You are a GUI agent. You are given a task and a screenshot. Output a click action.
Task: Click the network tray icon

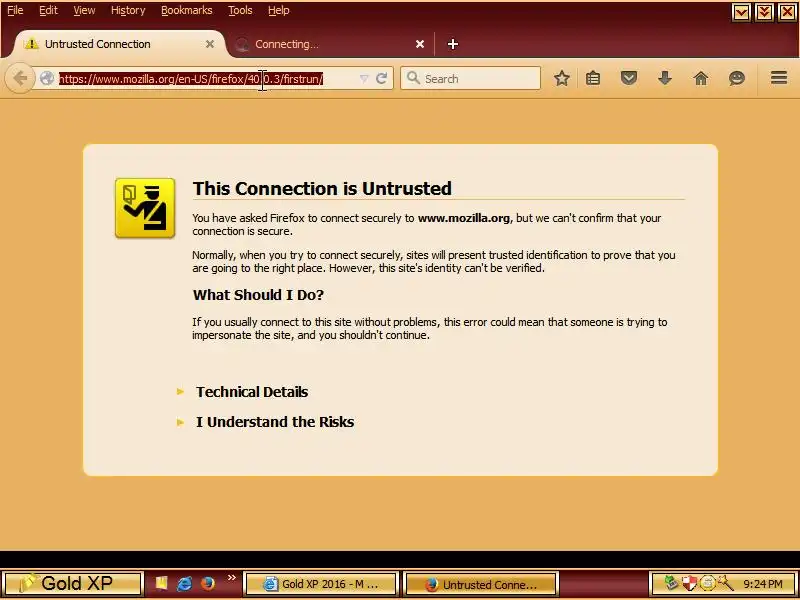tap(672, 583)
